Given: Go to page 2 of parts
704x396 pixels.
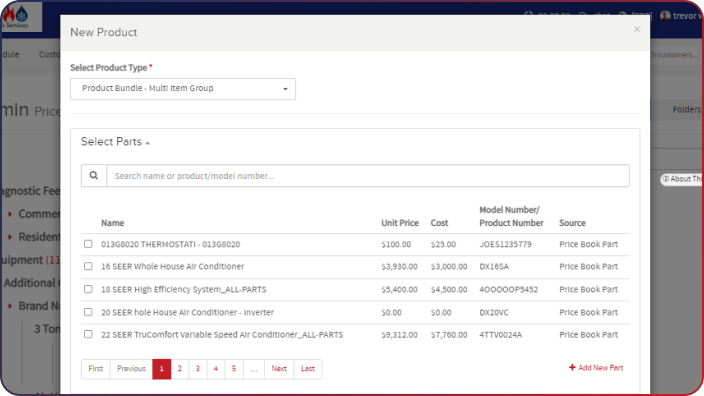Looking at the screenshot, I should 180,369.
